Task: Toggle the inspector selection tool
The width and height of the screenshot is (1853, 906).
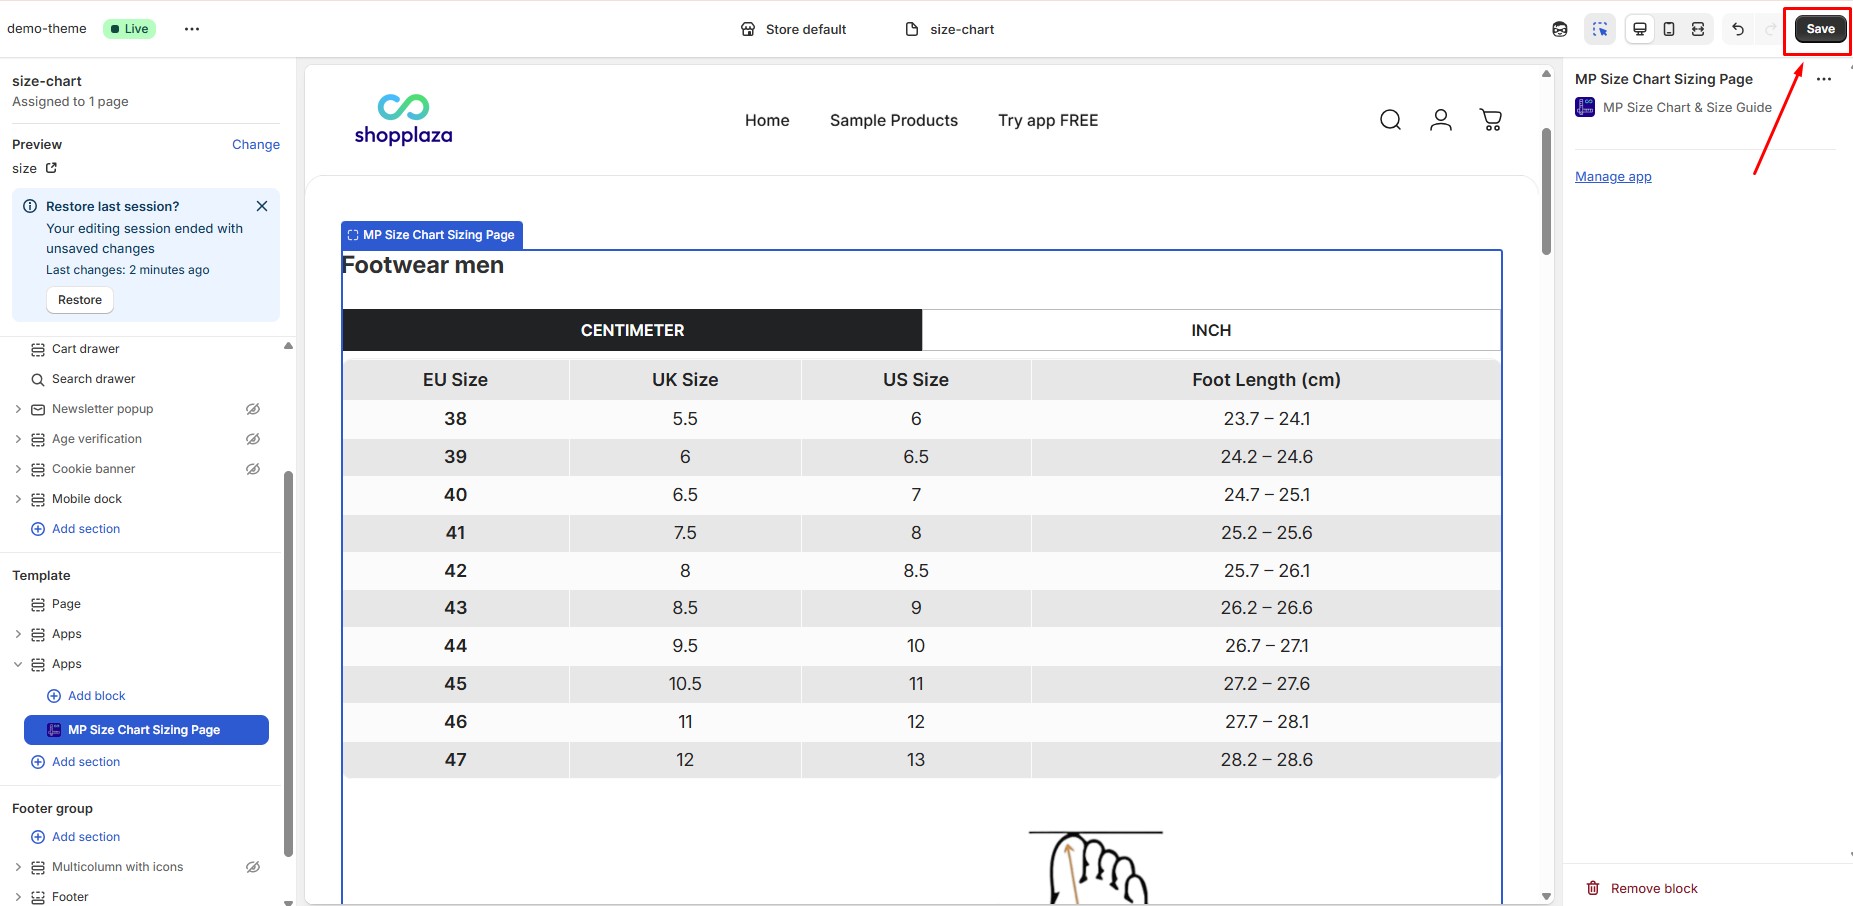Action: click(x=1600, y=29)
